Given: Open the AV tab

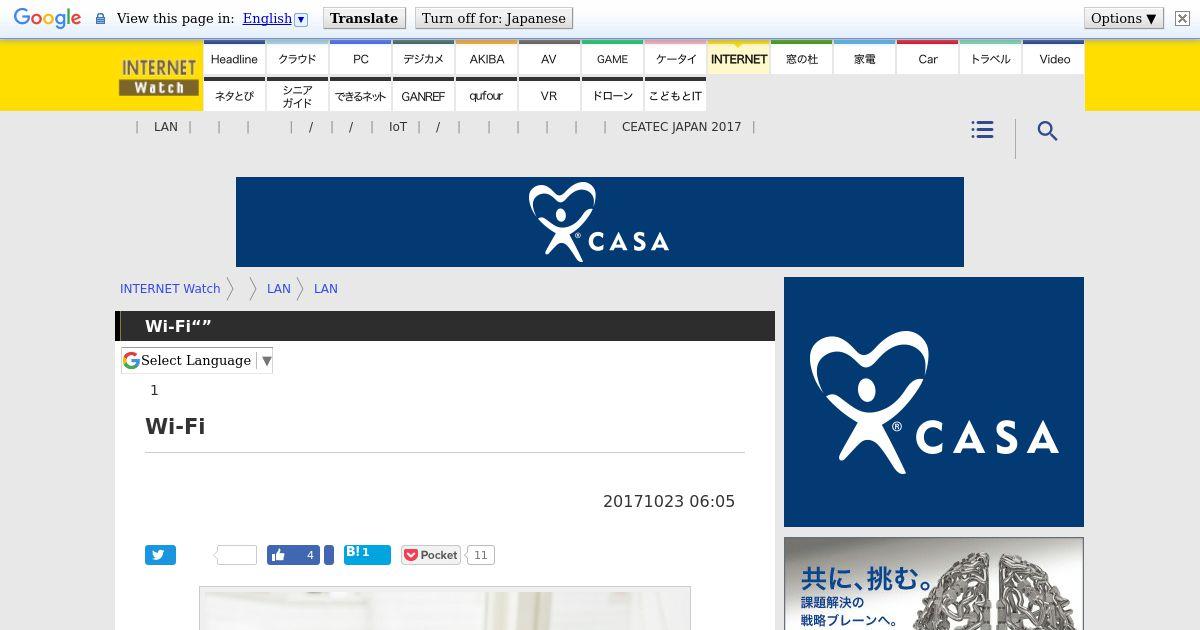Looking at the screenshot, I should (549, 58).
